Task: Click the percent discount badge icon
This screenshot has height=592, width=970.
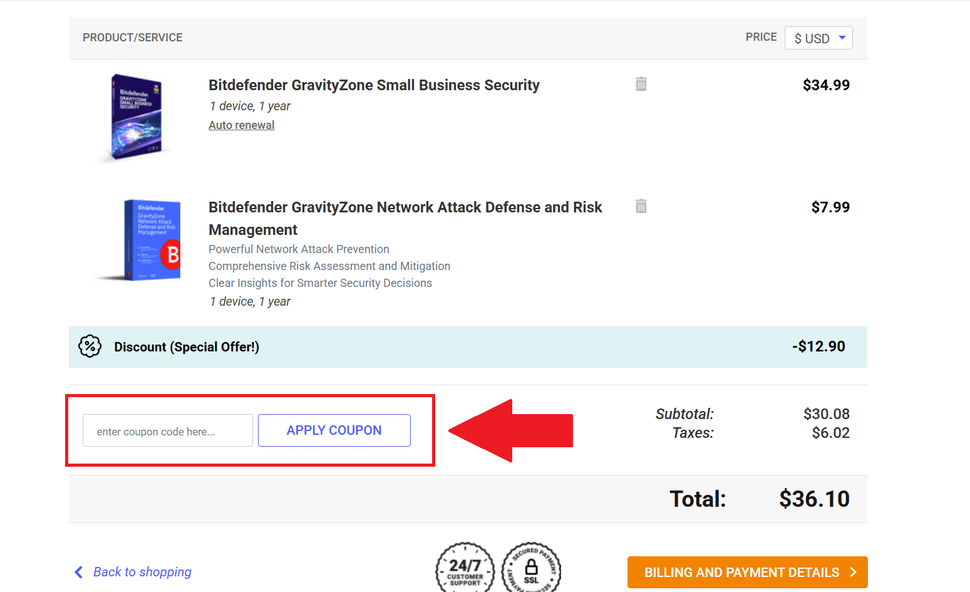Action: (90, 346)
